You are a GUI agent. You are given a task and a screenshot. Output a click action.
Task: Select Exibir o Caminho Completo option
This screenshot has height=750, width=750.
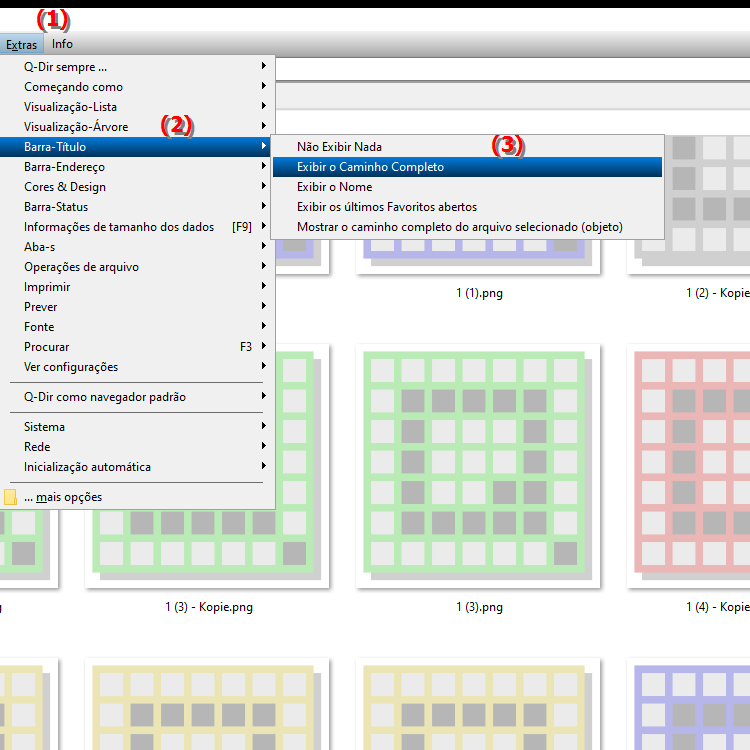[x=370, y=167]
